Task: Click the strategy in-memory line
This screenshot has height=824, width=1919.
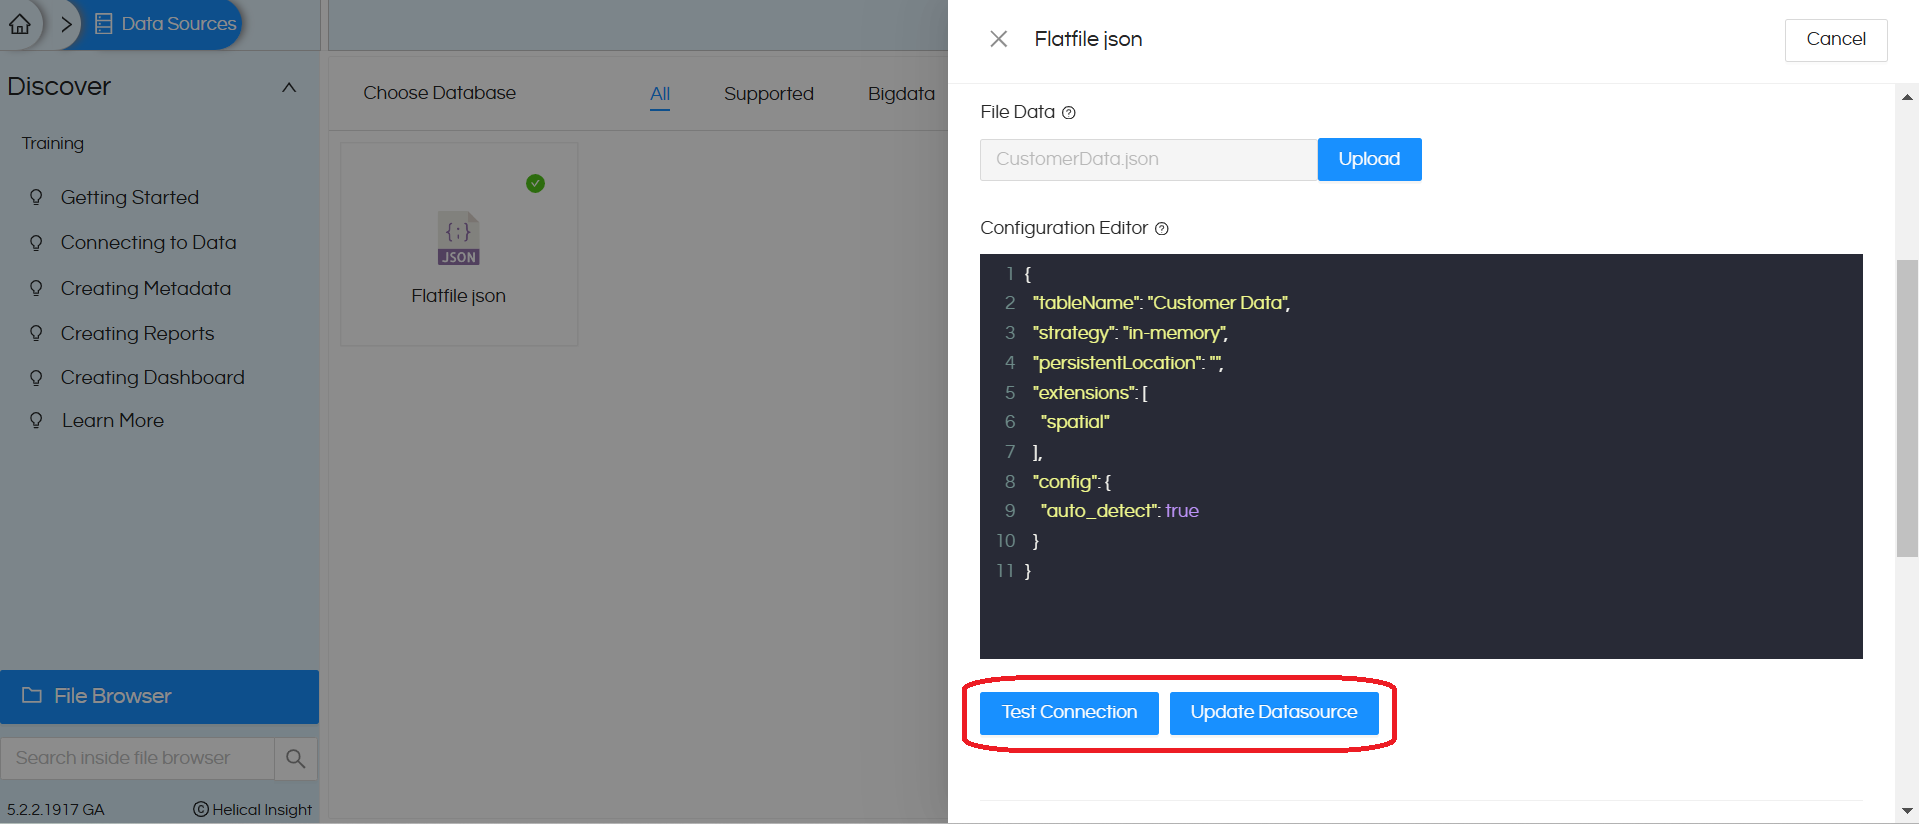Action: pos(1130,333)
